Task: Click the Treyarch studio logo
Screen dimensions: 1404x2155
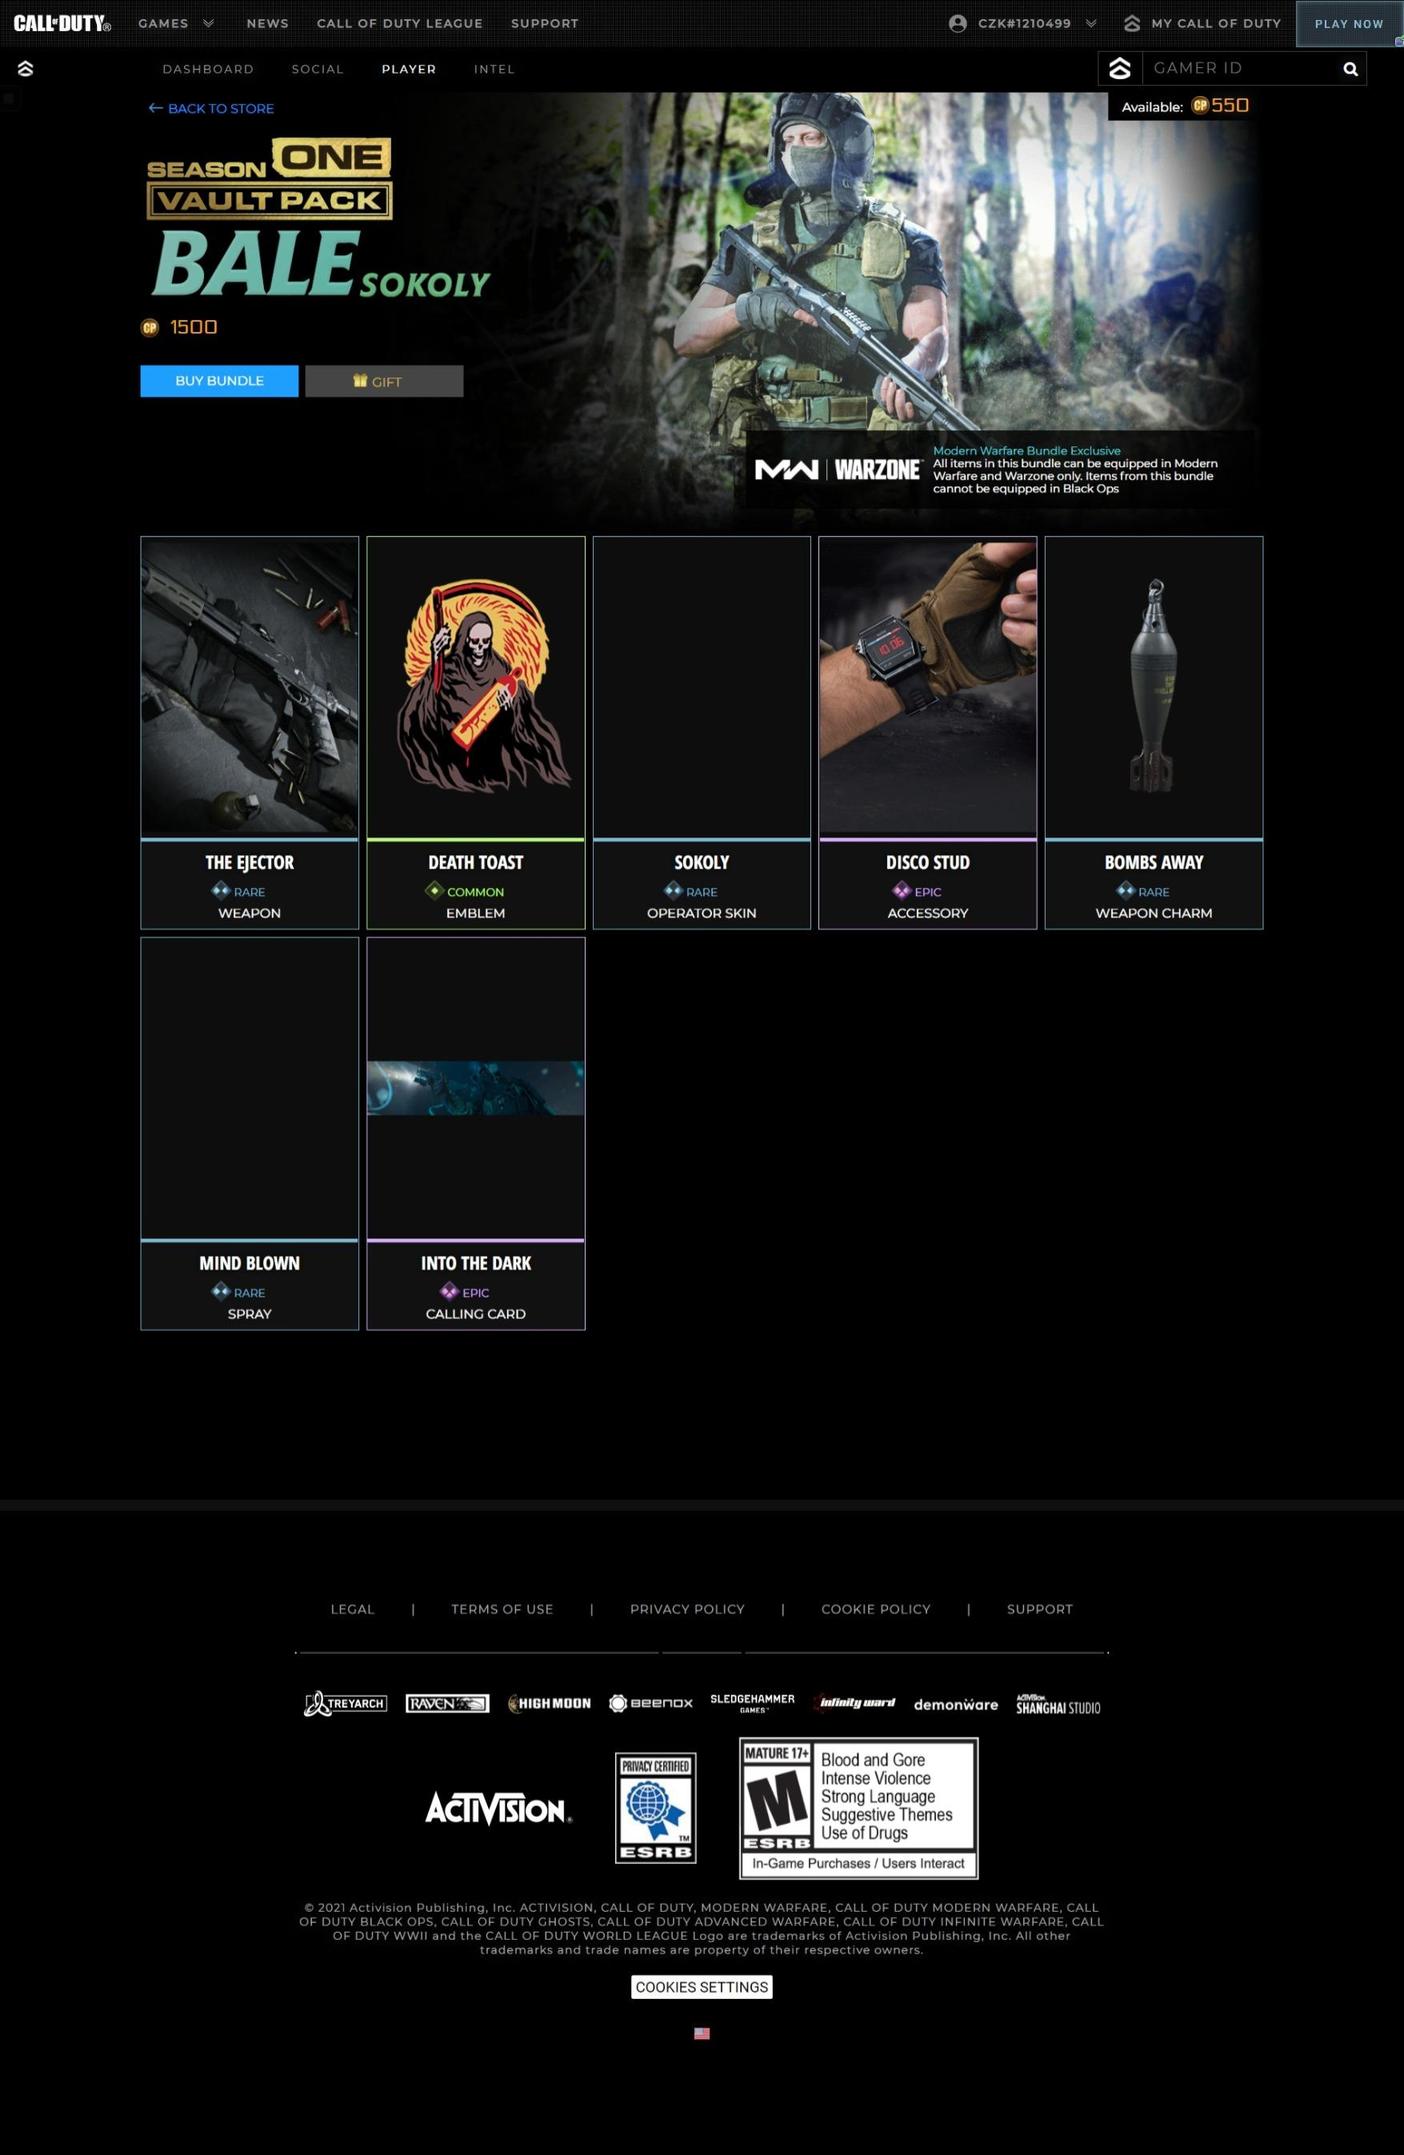Action: coord(345,1703)
